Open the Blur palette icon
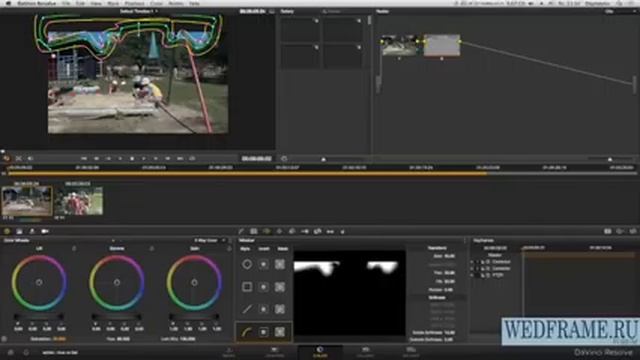The height and width of the screenshot is (360, 640). click(x=292, y=231)
